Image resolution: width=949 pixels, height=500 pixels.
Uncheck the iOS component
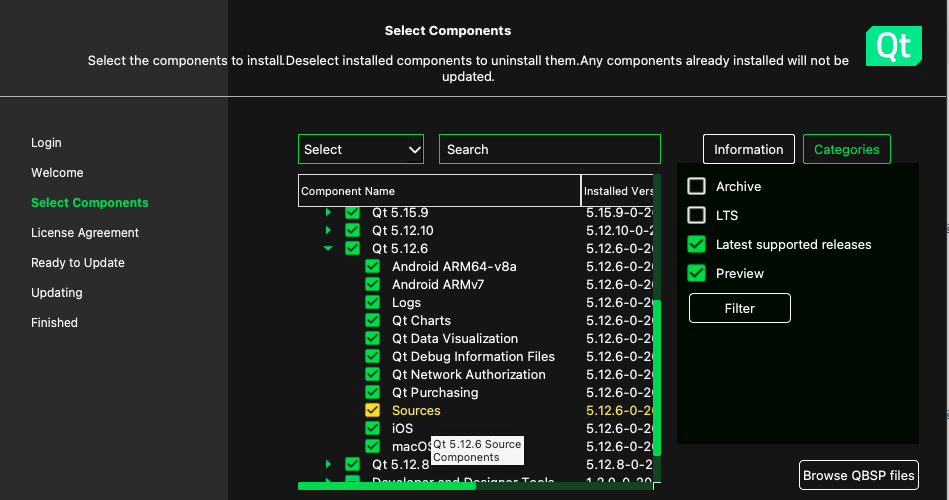tap(372, 428)
